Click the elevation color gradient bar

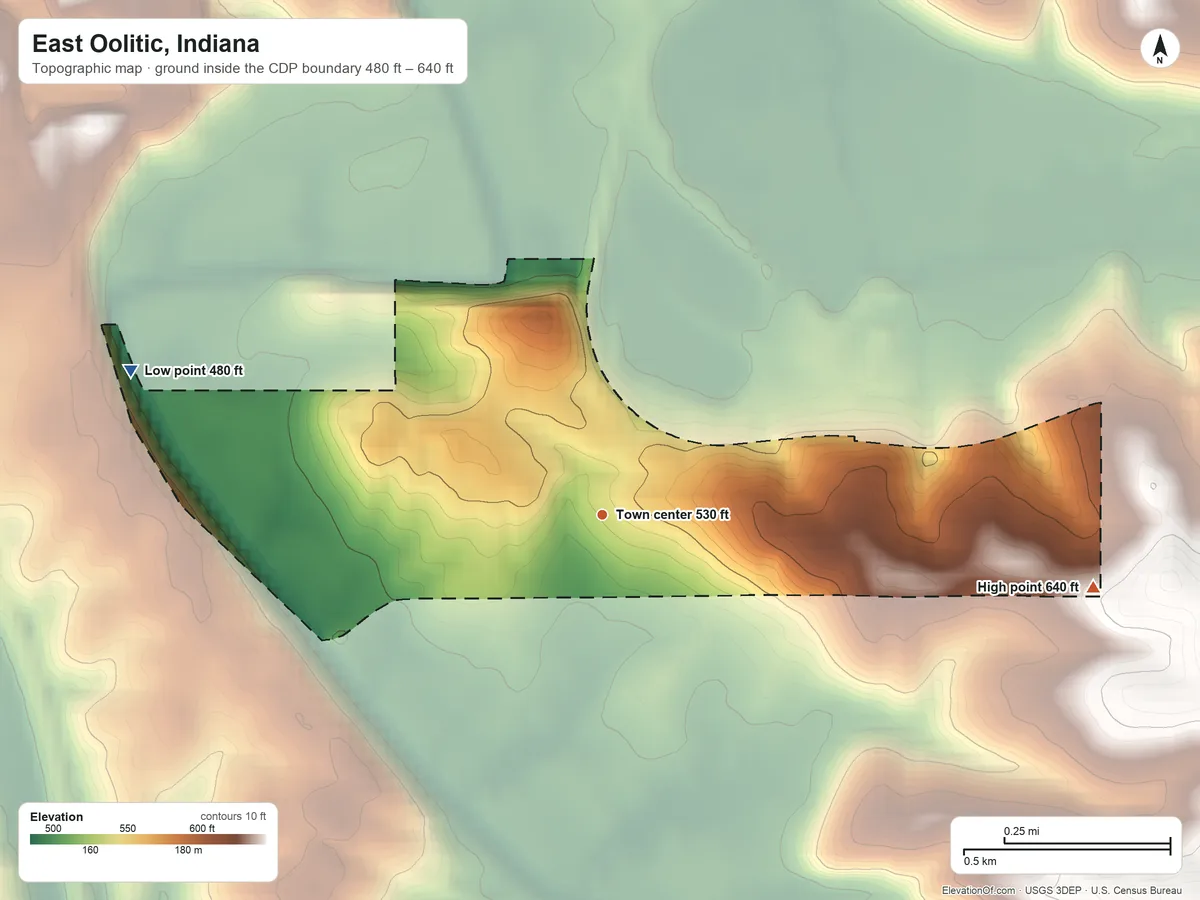click(148, 840)
